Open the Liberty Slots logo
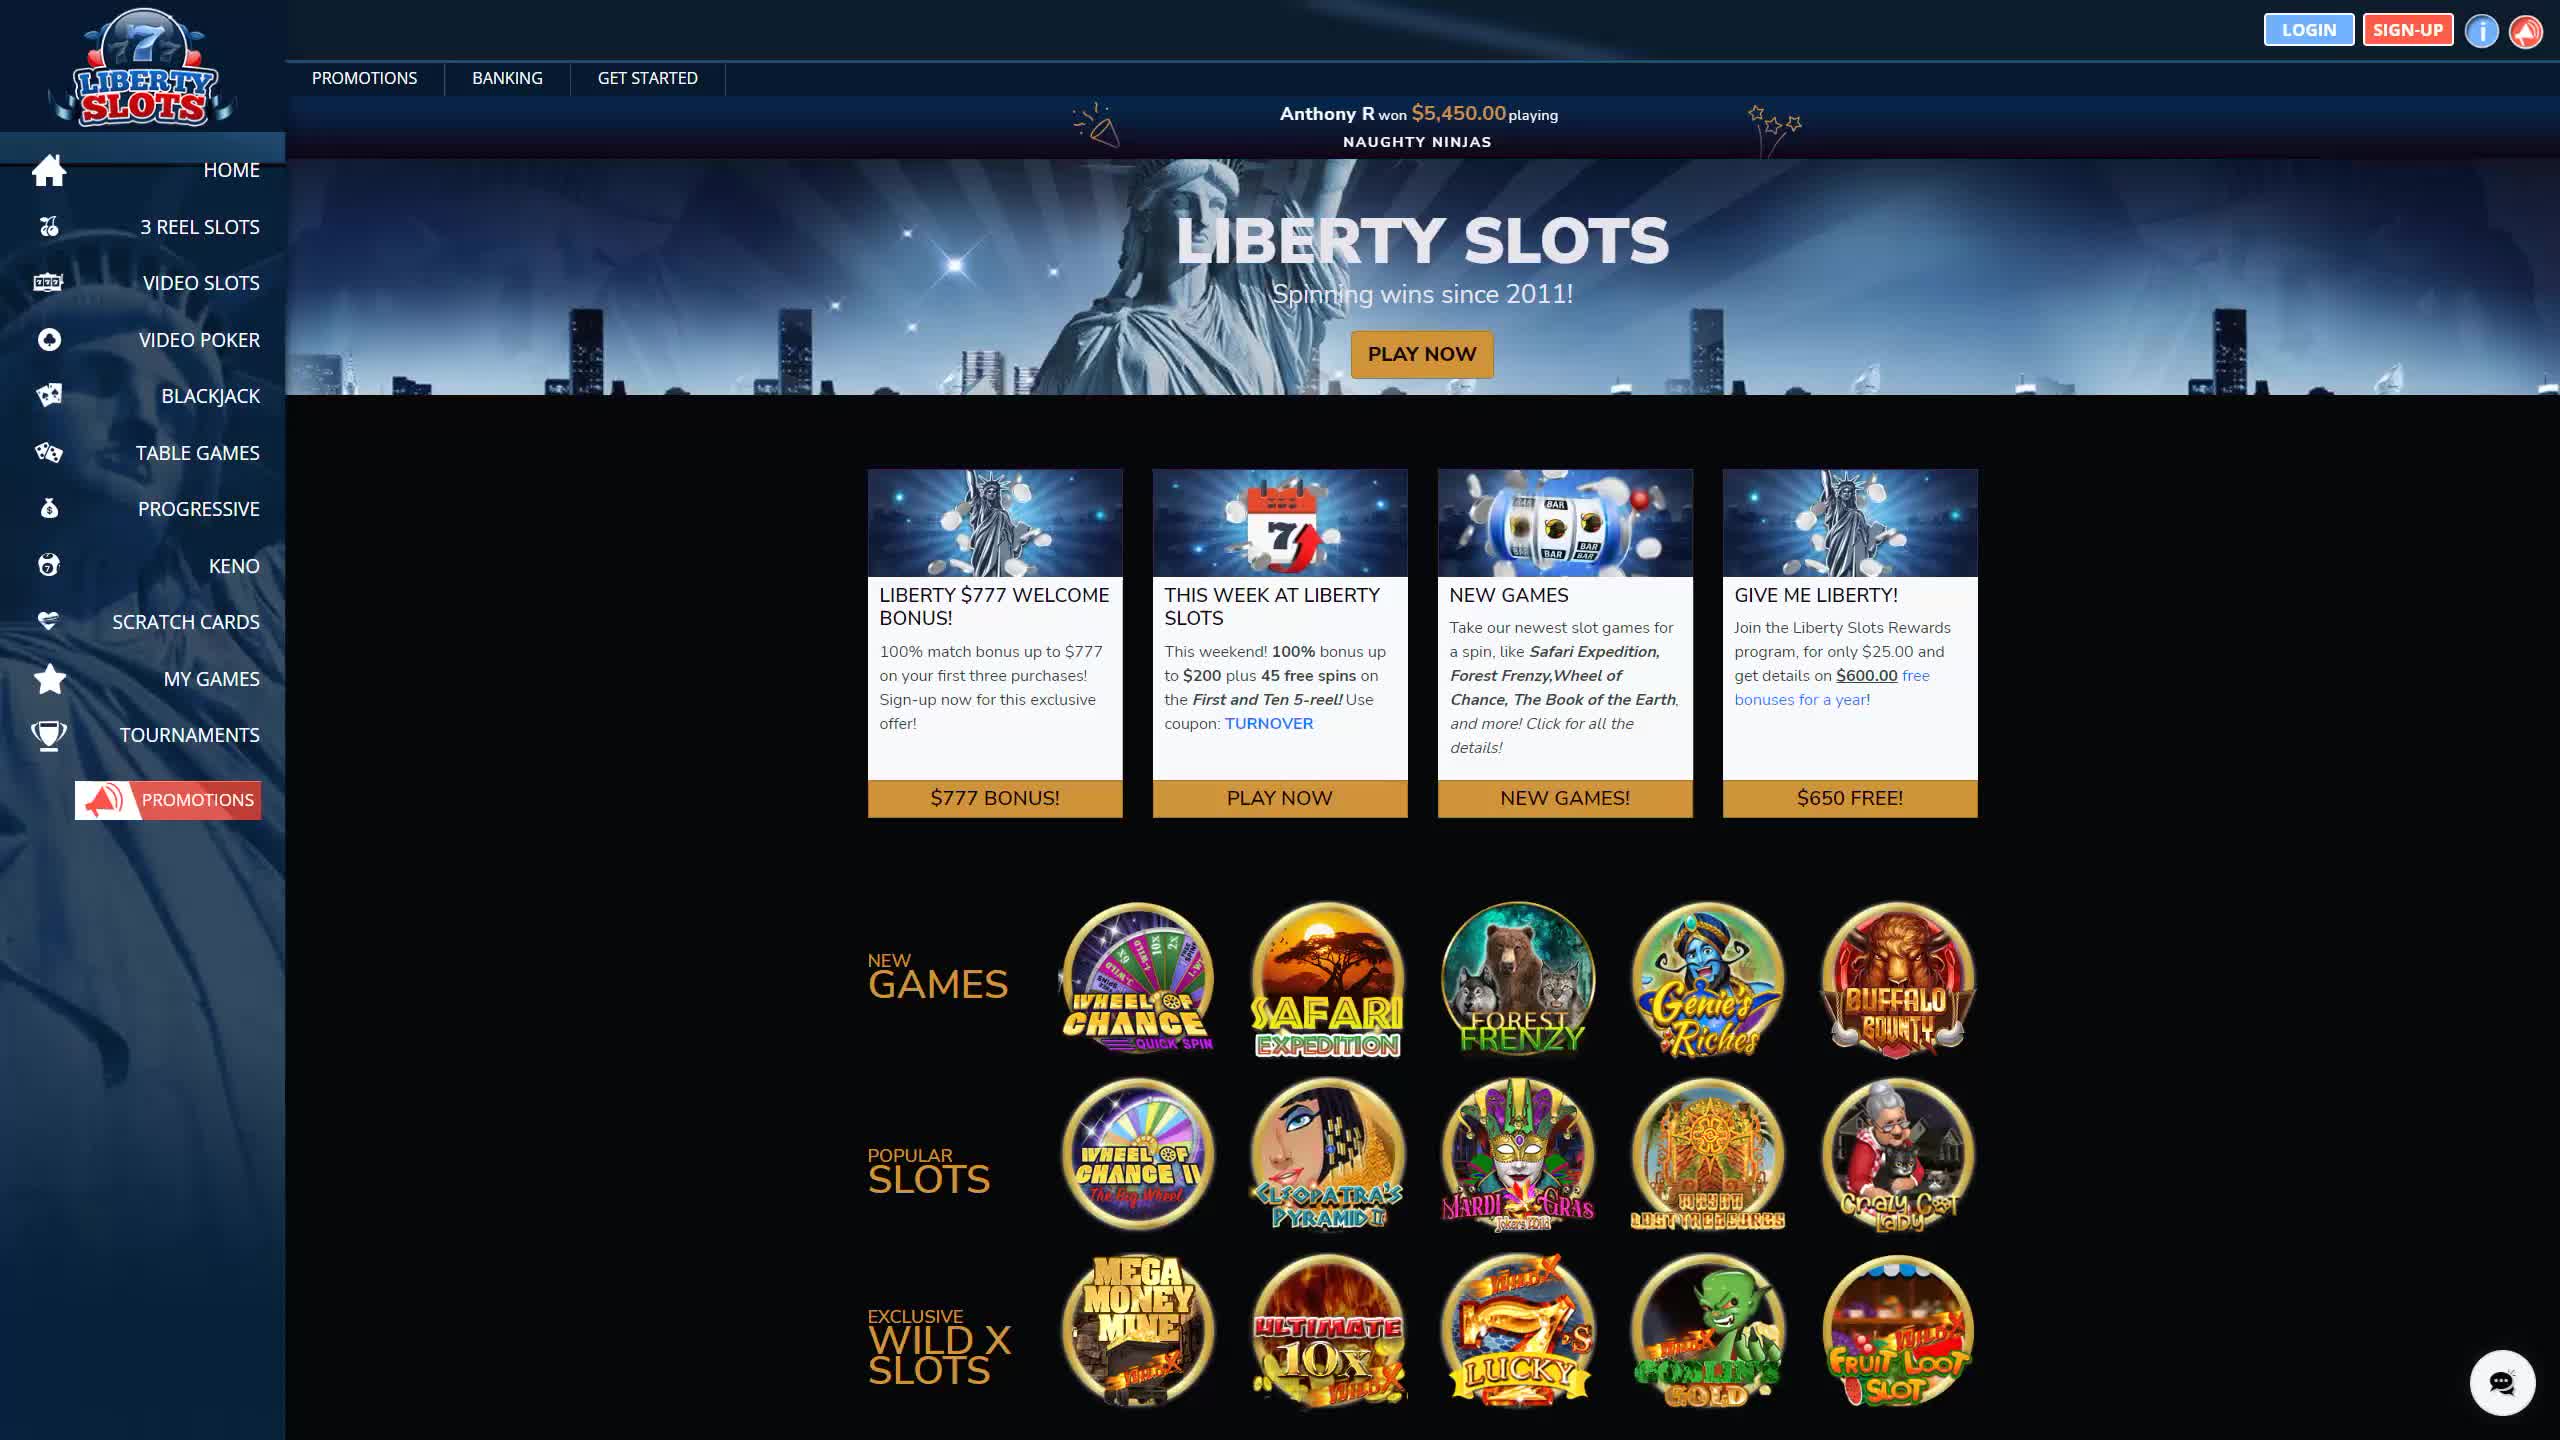This screenshot has width=2560, height=1440. tap(142, 67)
